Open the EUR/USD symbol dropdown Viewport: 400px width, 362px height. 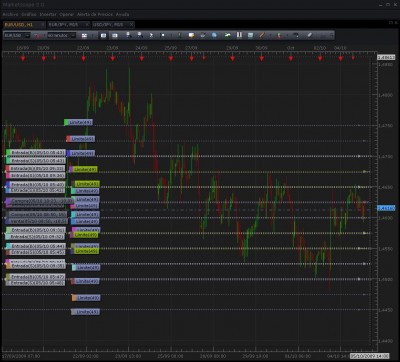click(17, 35)
